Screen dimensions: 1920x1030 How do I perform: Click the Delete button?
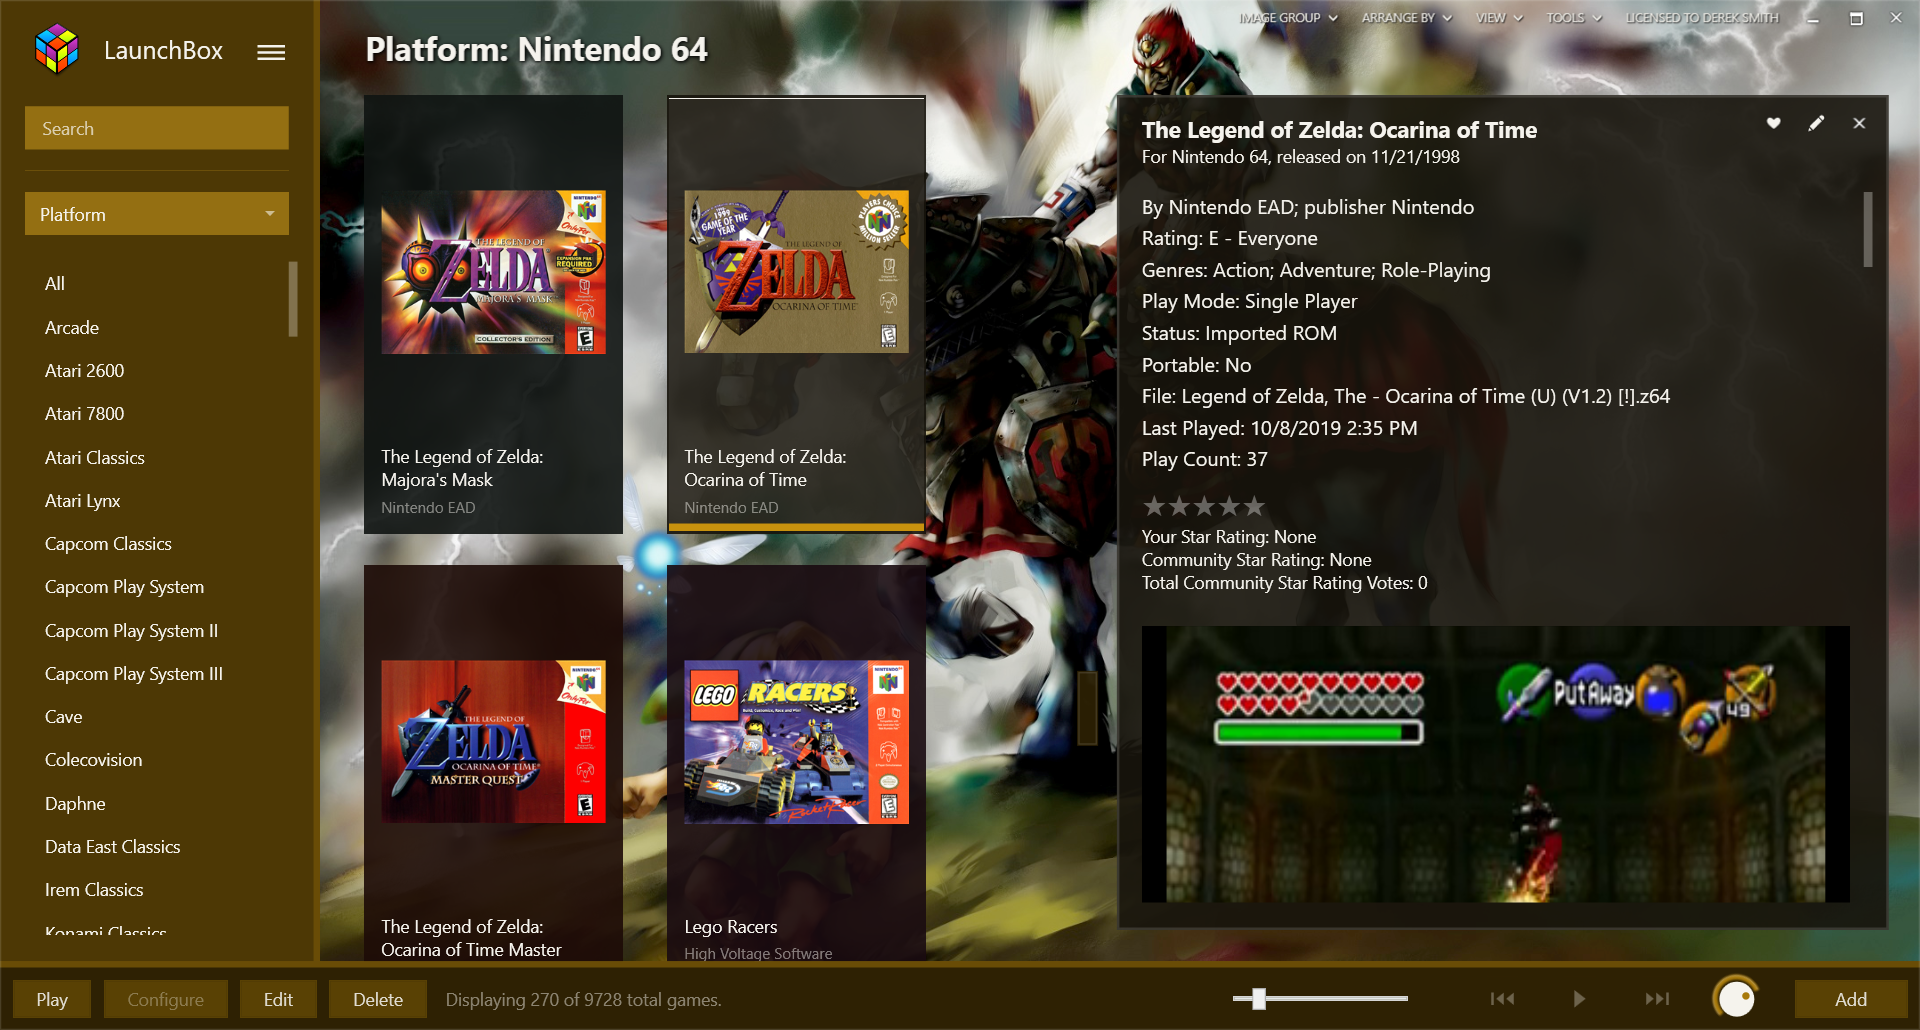click(x=378, y=999)
